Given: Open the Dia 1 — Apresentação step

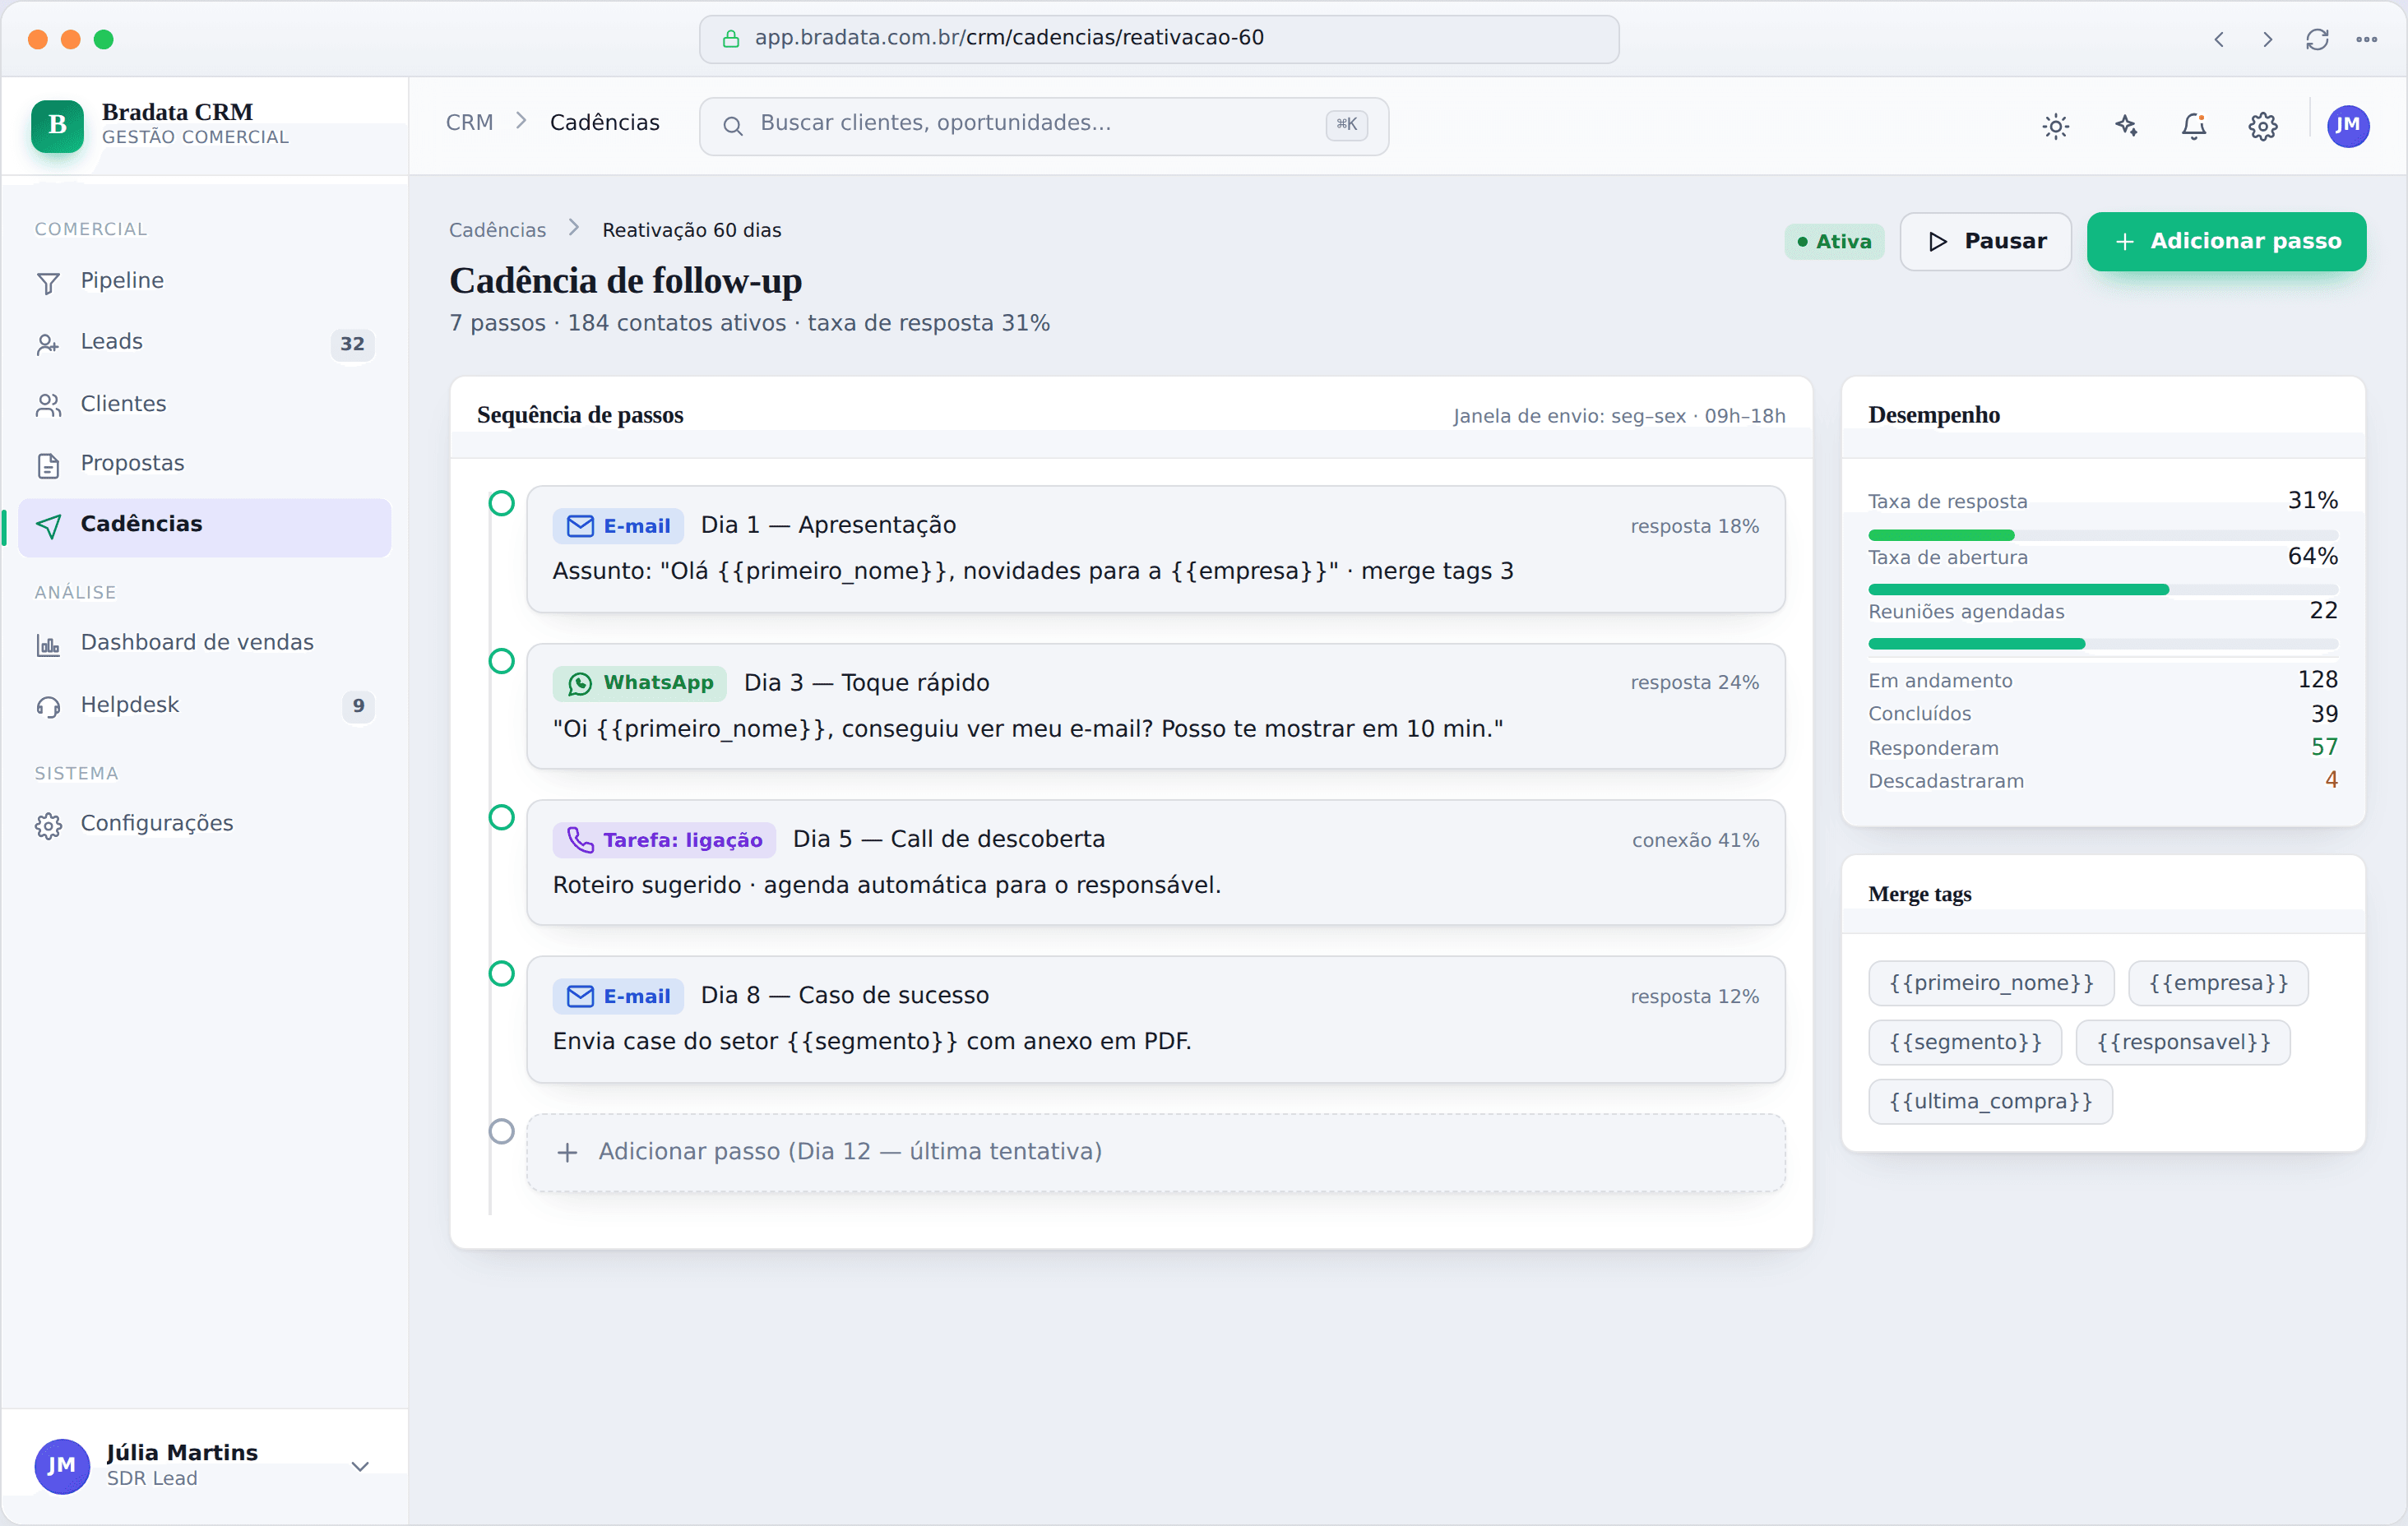Looking at the screenshot, I should [x=1155, y=549].
